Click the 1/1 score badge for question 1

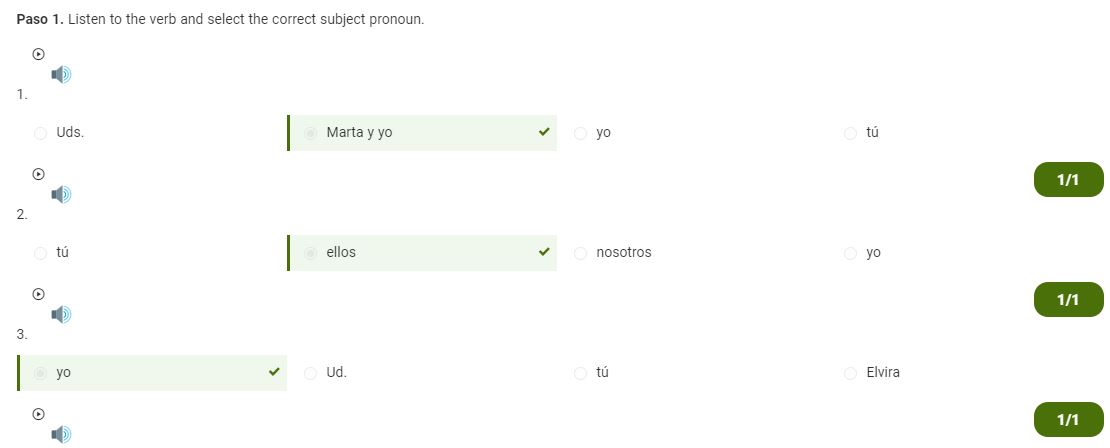point(1068,180)
